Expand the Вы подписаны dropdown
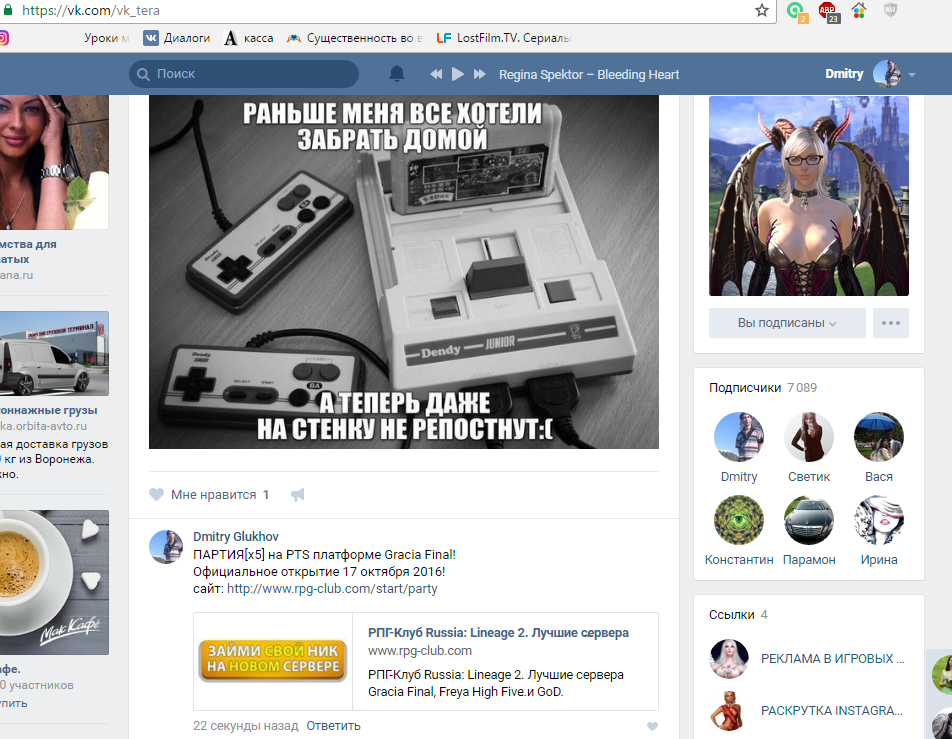The width and height of the screenshot is (952, 739). (x=787, y=323)
